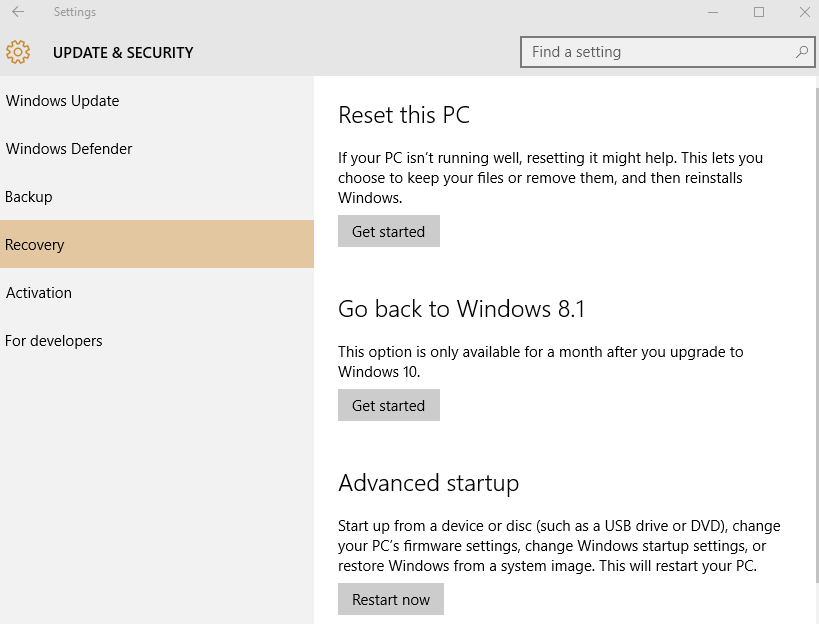Go to Activation settings

(x=157, y=292)
